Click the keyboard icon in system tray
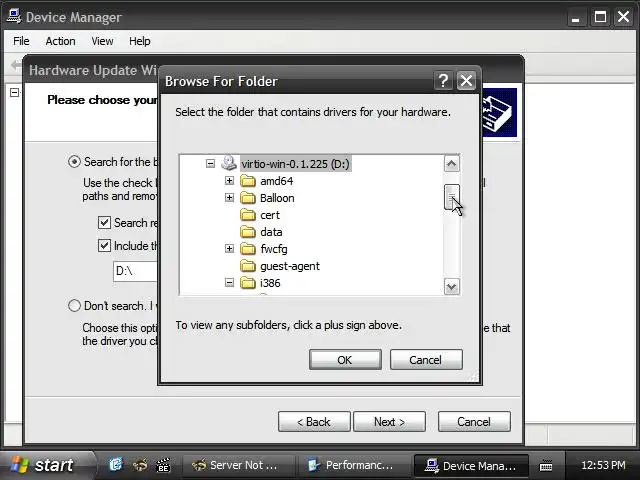Screen dimensions: 640x480 point(546,465)
